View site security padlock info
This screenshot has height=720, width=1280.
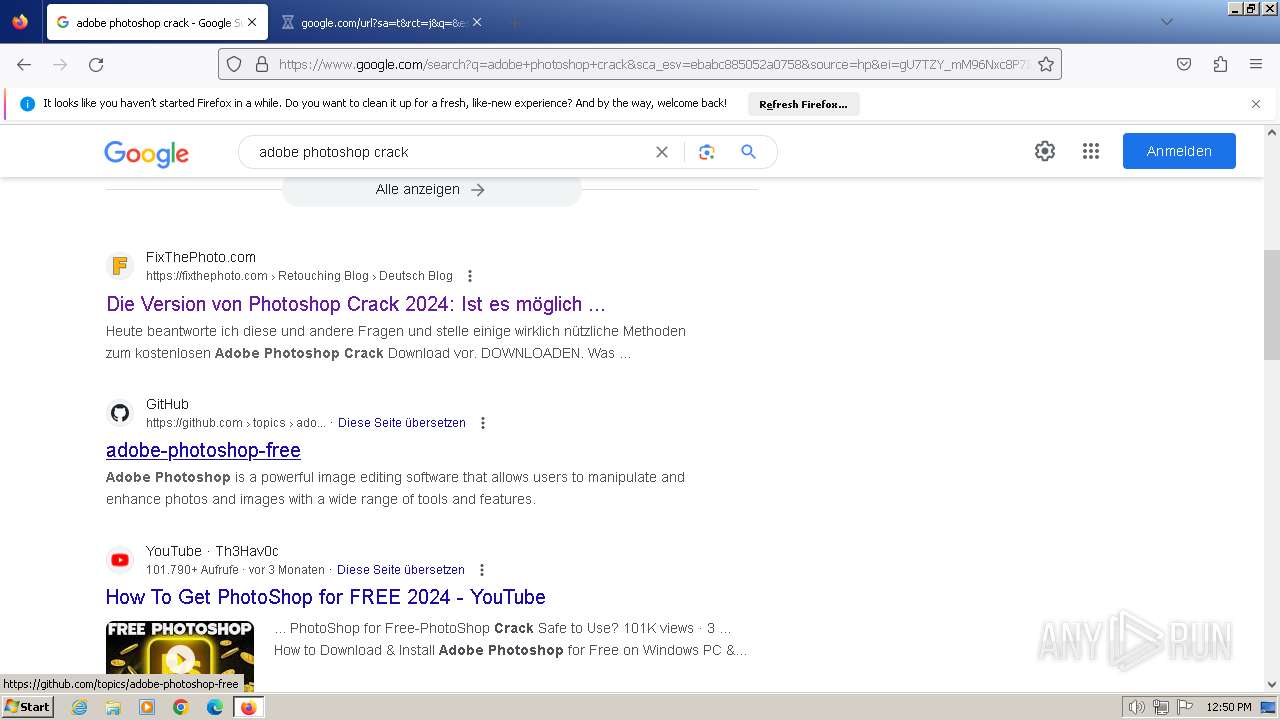[x=262, y=64]
